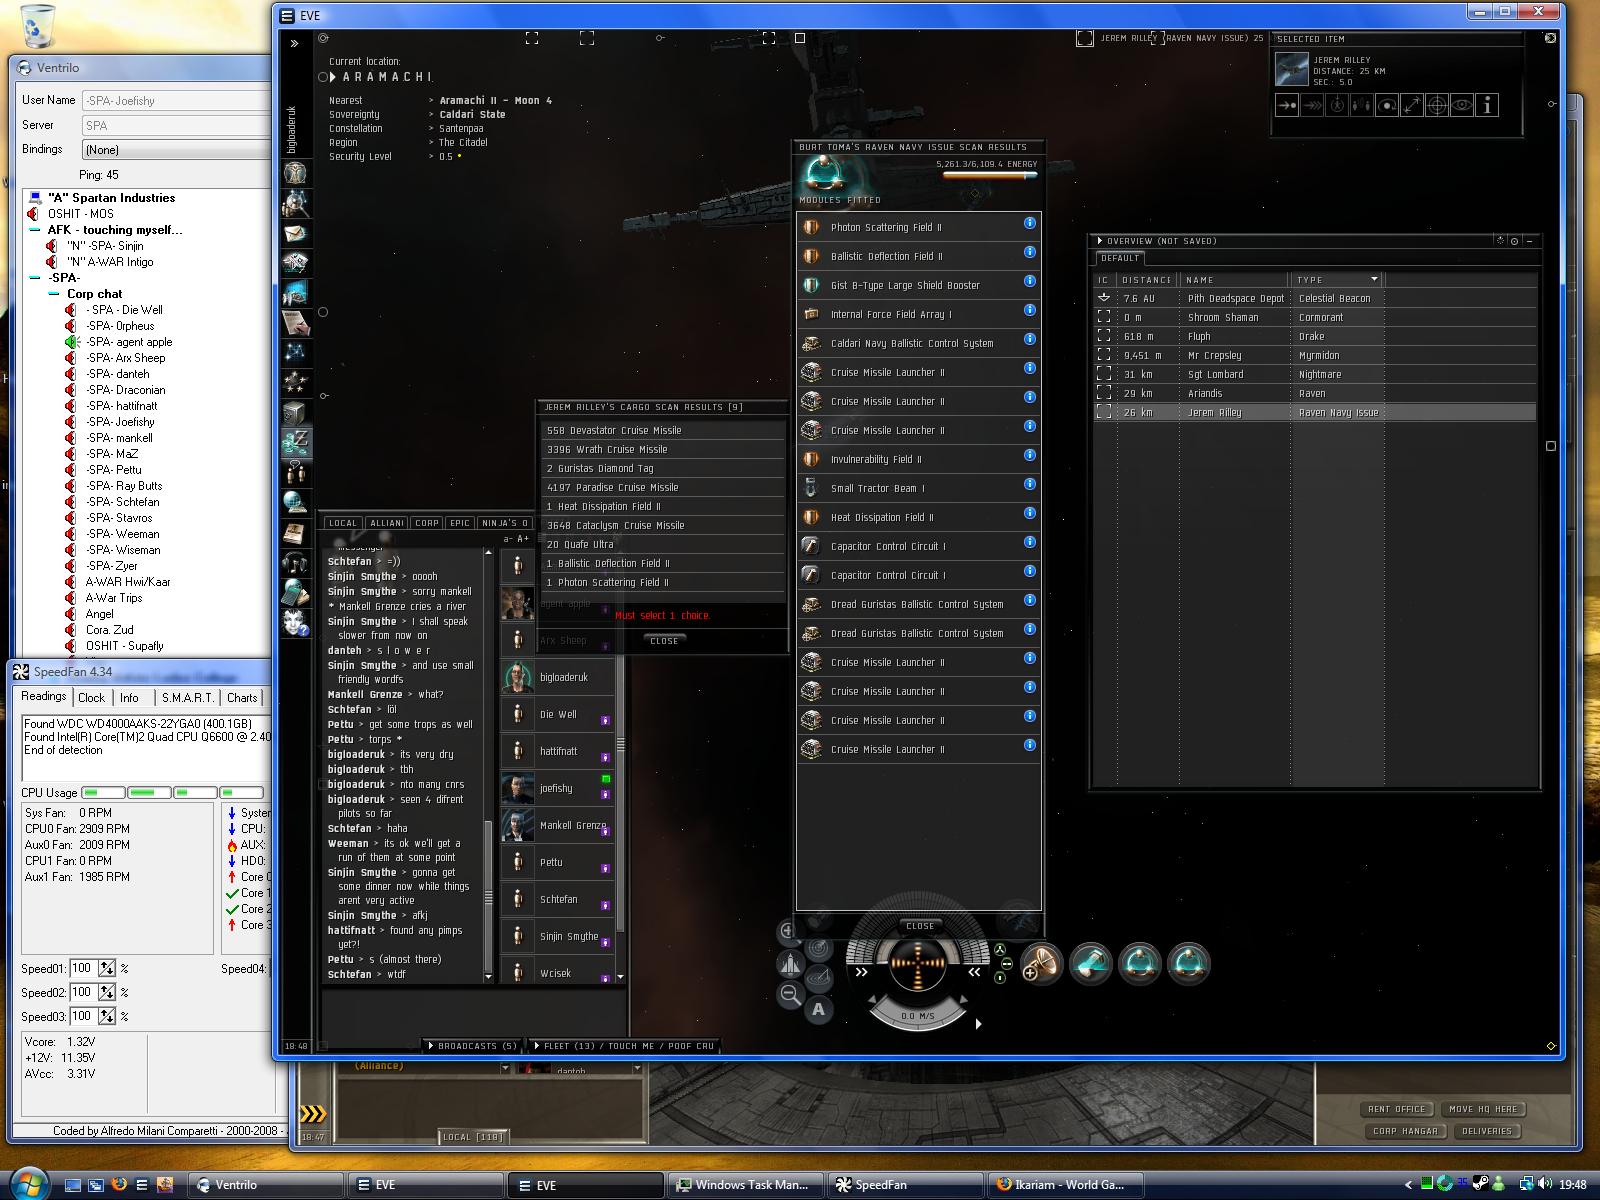The width and height of the screenshot is (1600, 1200).
Task: Switch to the Local chat tab
Action: click(x=343, y=523)
